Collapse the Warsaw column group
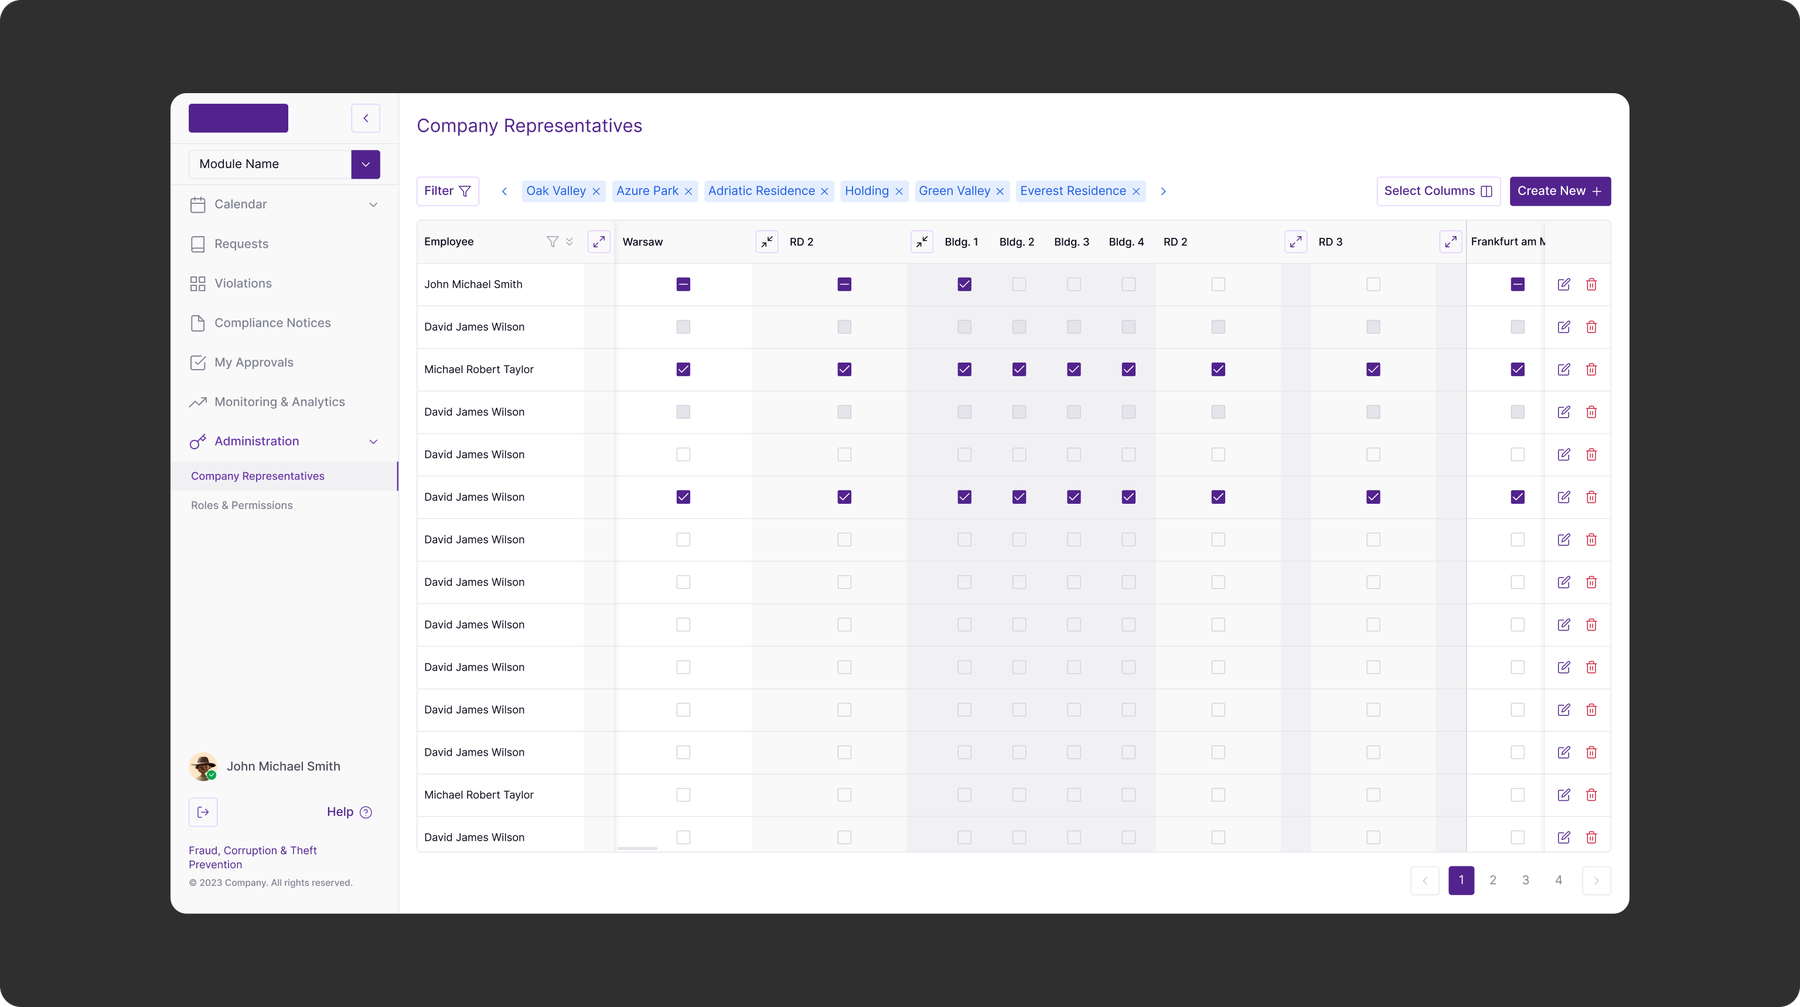The width and height of the screenshot is (1800, 1007). (x=767, y=242)
